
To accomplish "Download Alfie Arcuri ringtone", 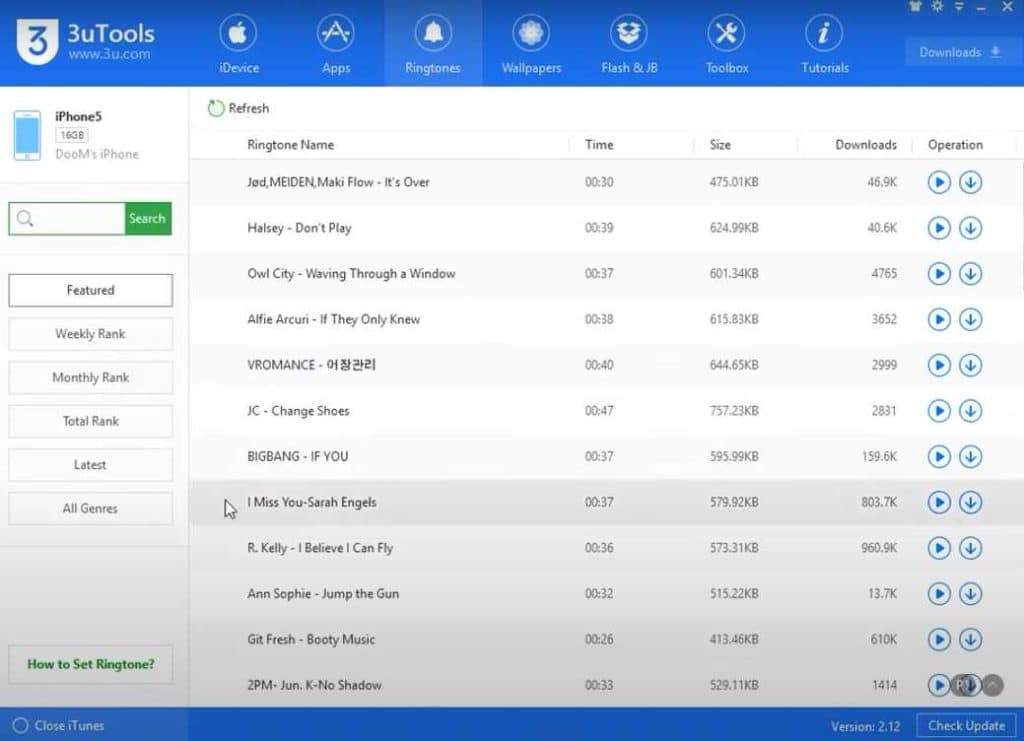I will click(x=970, y=319).
